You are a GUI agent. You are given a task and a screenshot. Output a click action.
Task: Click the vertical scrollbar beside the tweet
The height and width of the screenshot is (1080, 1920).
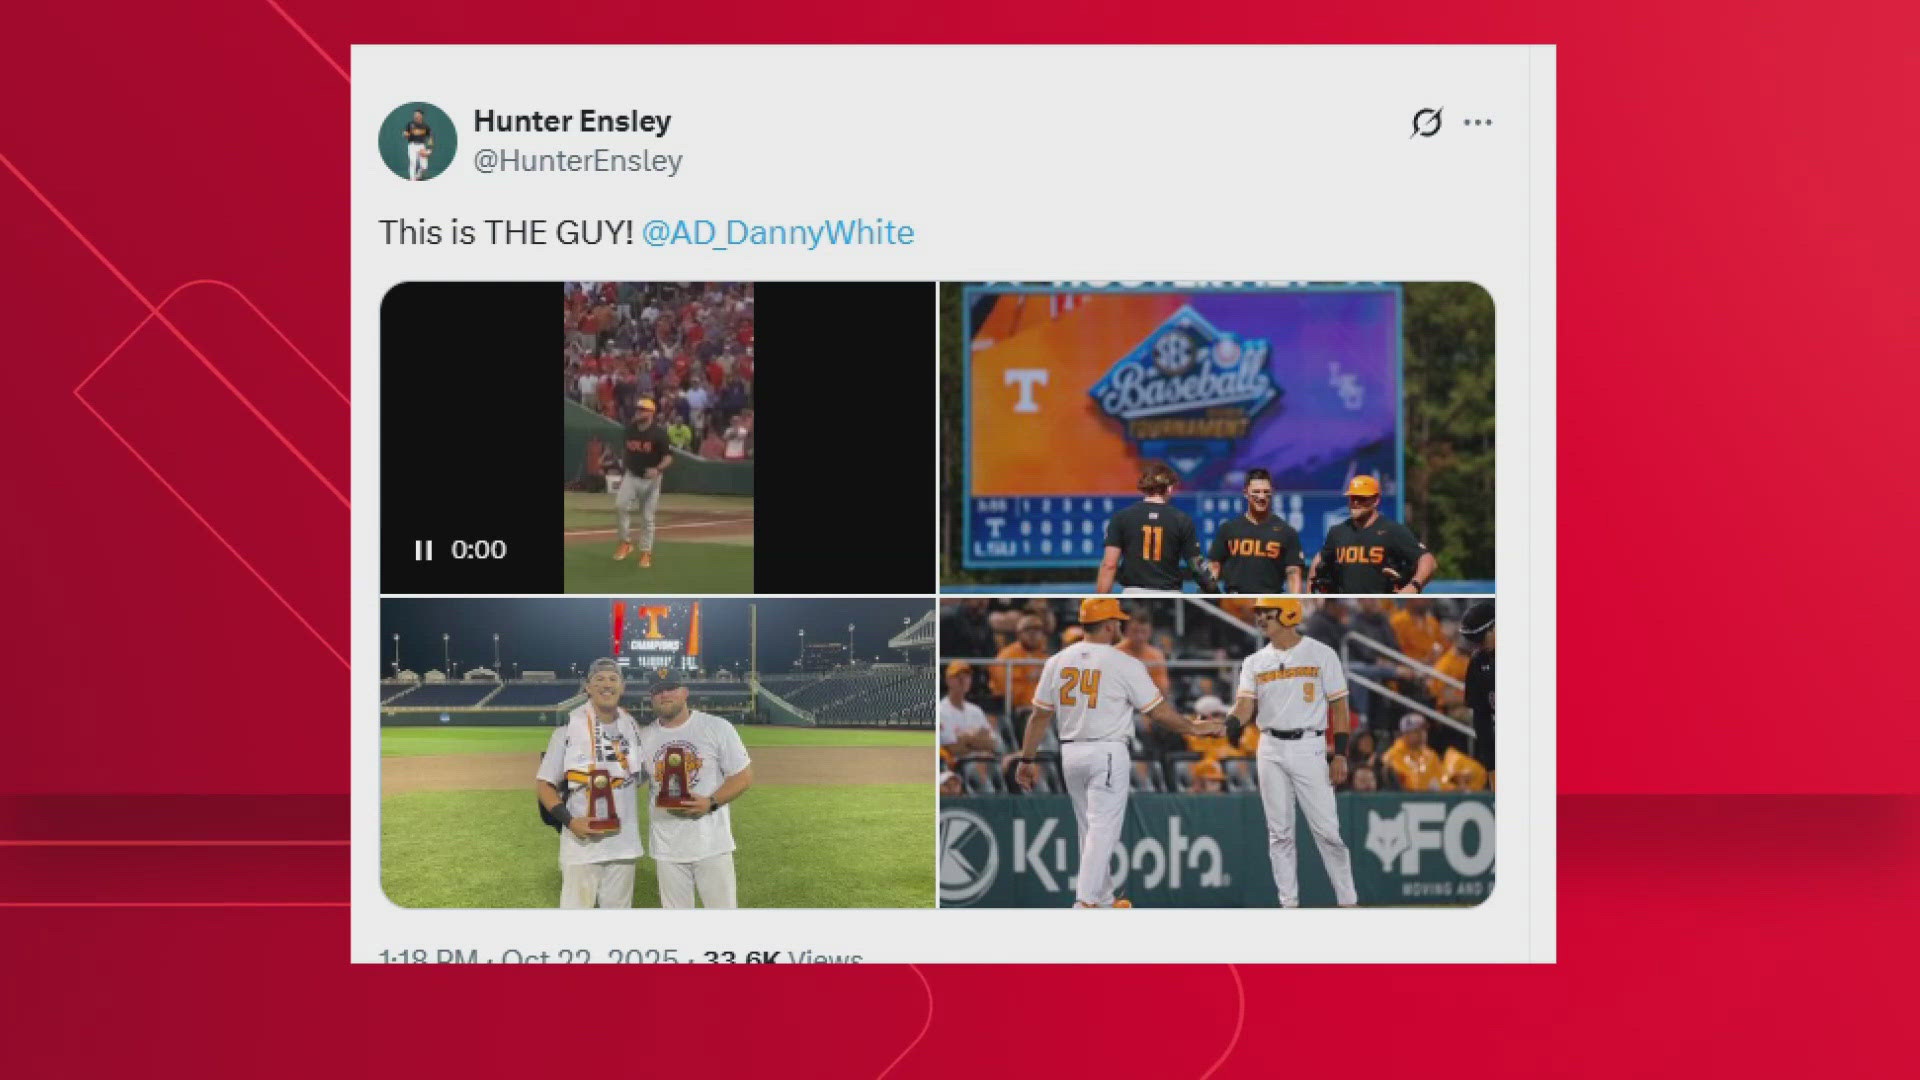click(1542, 500)
